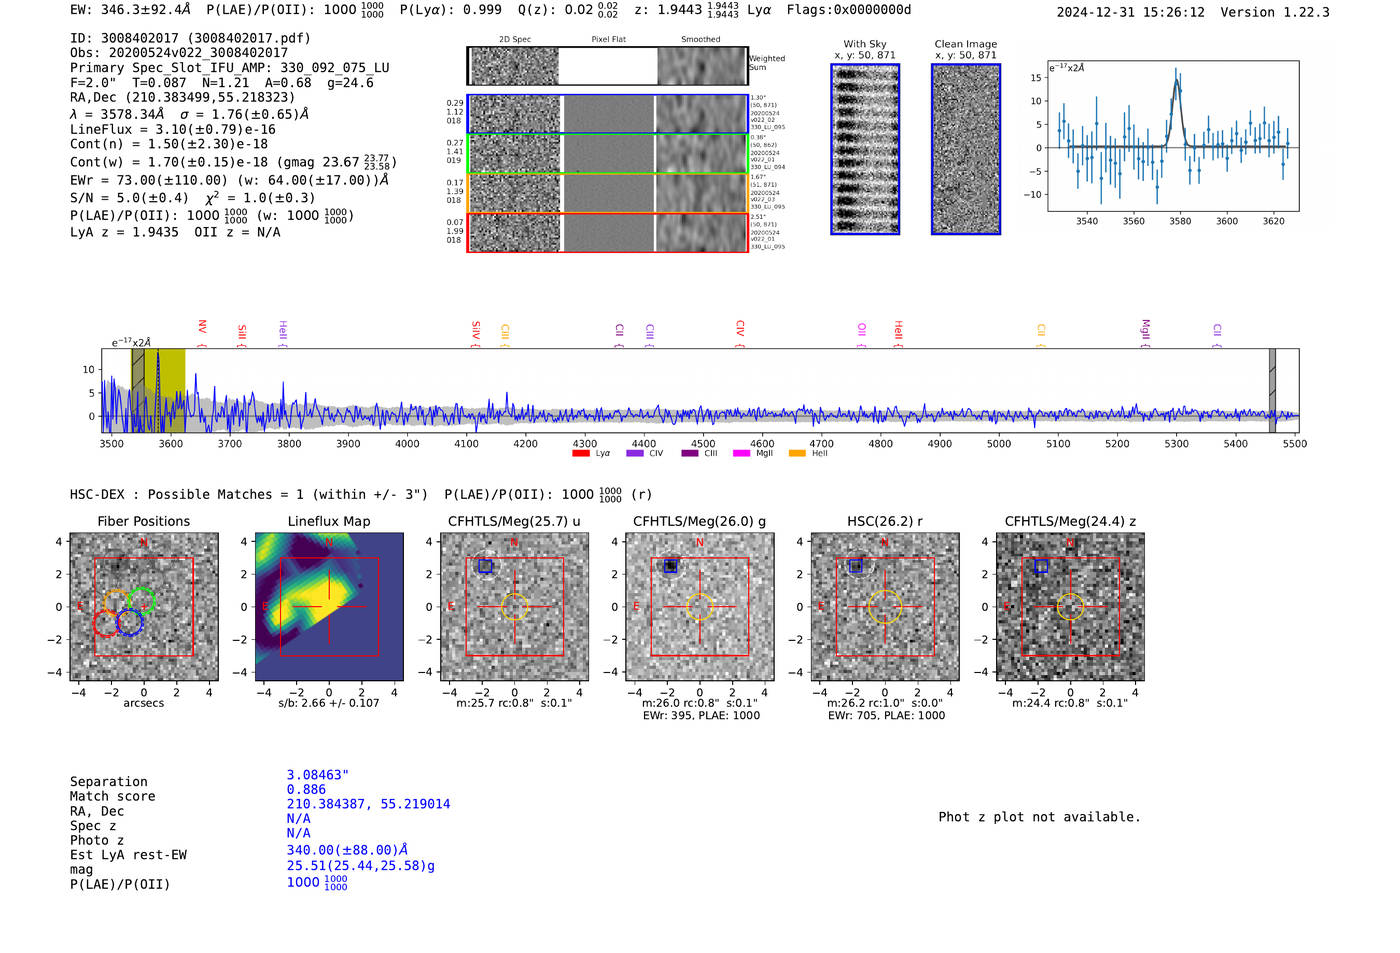Click the "EWr: 395, PLAE: 1000" caption
1400x953 pixels.
(x=701, y=716)
